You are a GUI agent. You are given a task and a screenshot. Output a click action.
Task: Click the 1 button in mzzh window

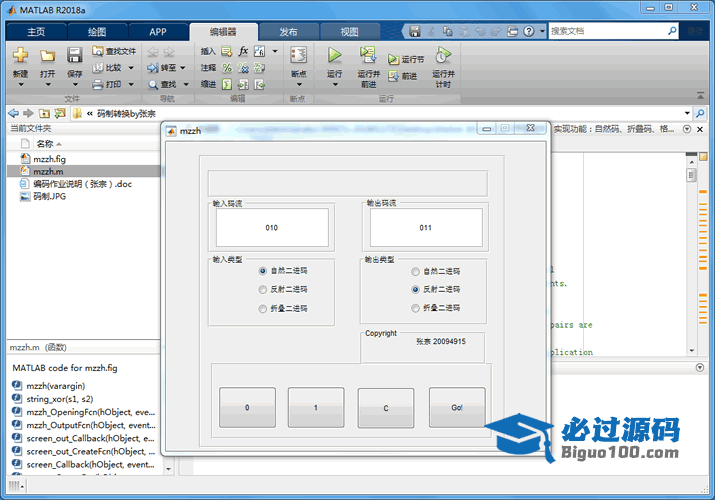(x=316, y=407)
